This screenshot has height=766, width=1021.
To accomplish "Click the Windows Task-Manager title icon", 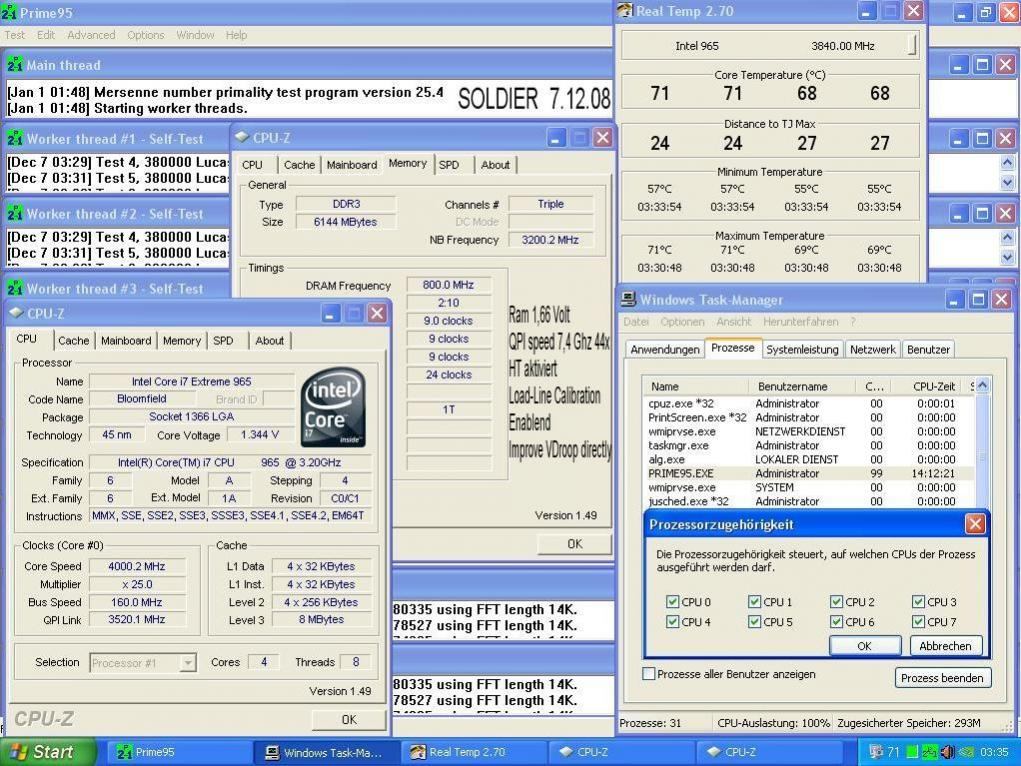I will pyautogui.click(x=628, y=299).
